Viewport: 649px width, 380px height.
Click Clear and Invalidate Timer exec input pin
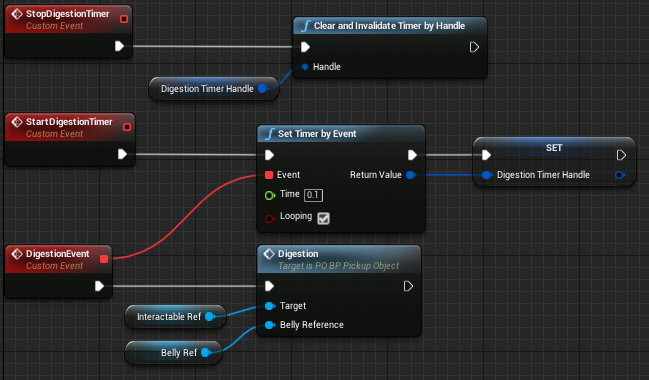coord(305,47)
